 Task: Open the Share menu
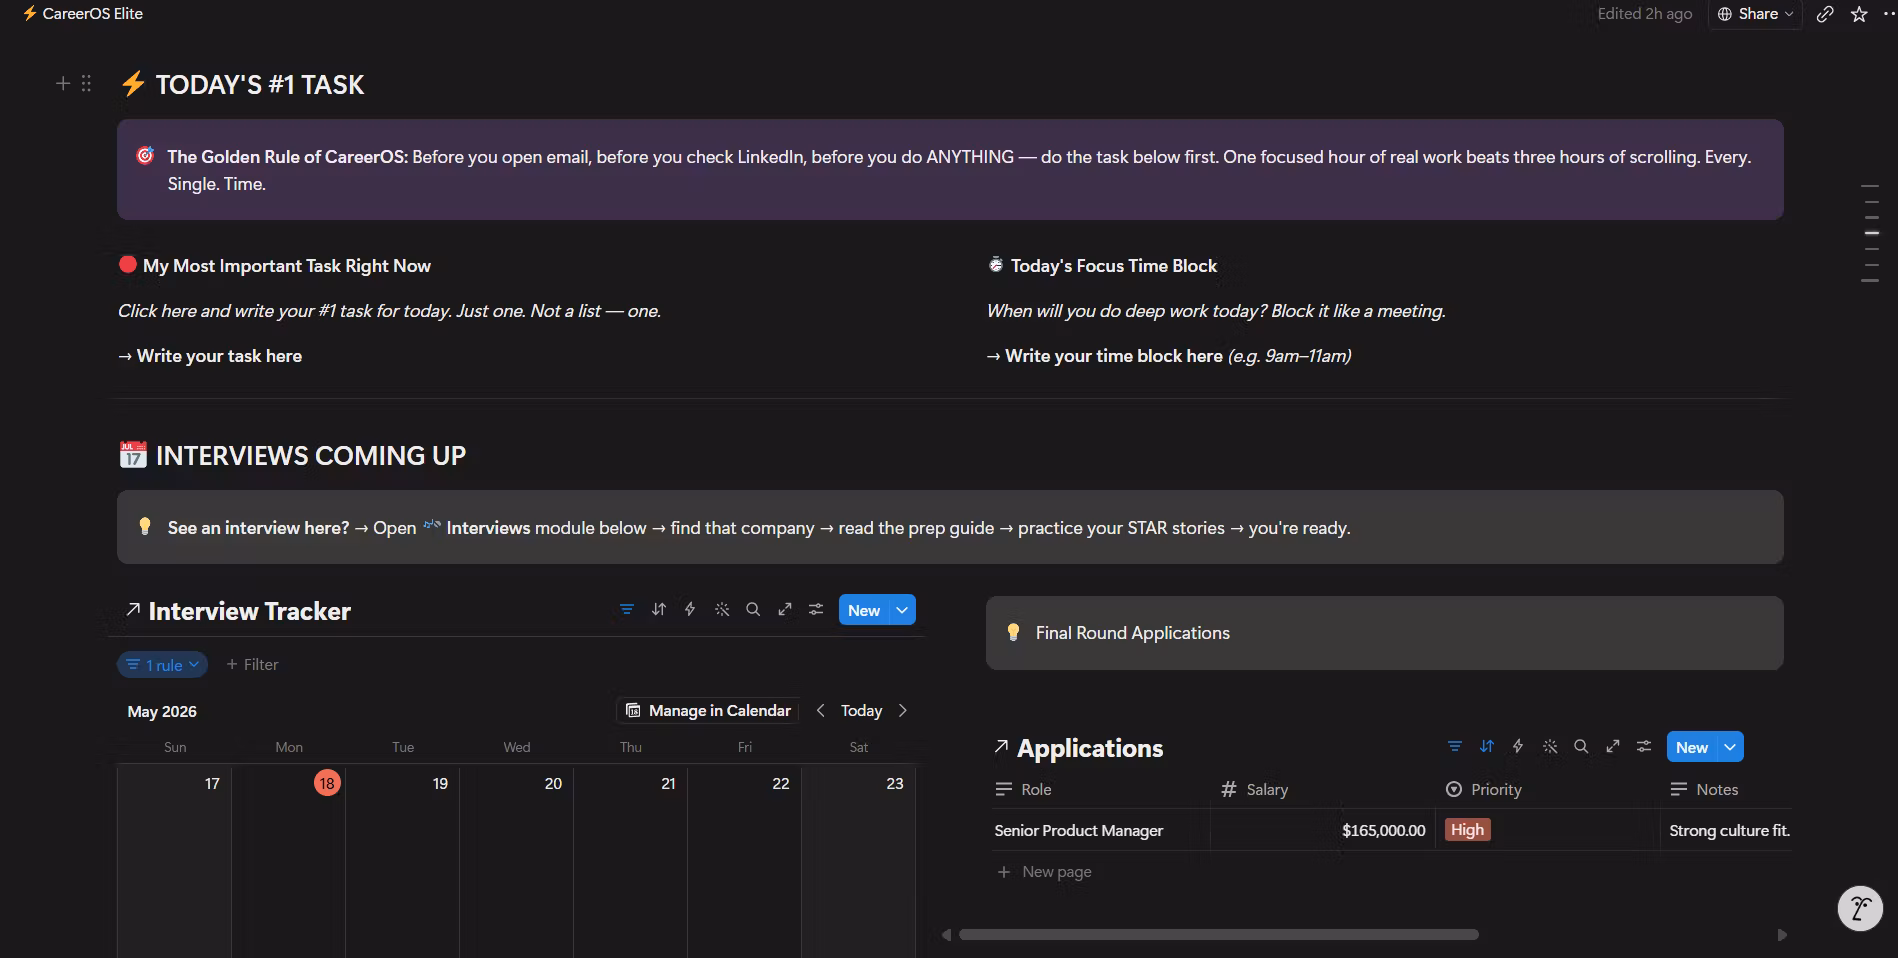pos(1755,14)
